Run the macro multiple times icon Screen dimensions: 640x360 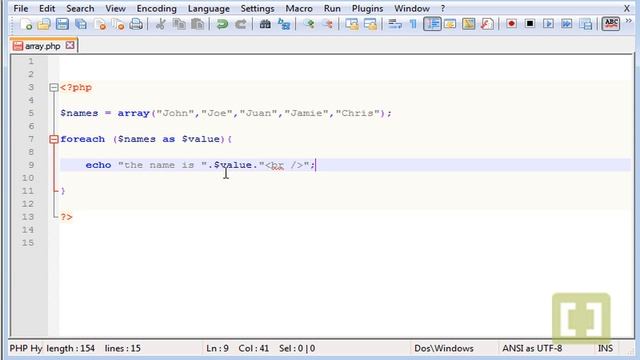click(567, 24)
